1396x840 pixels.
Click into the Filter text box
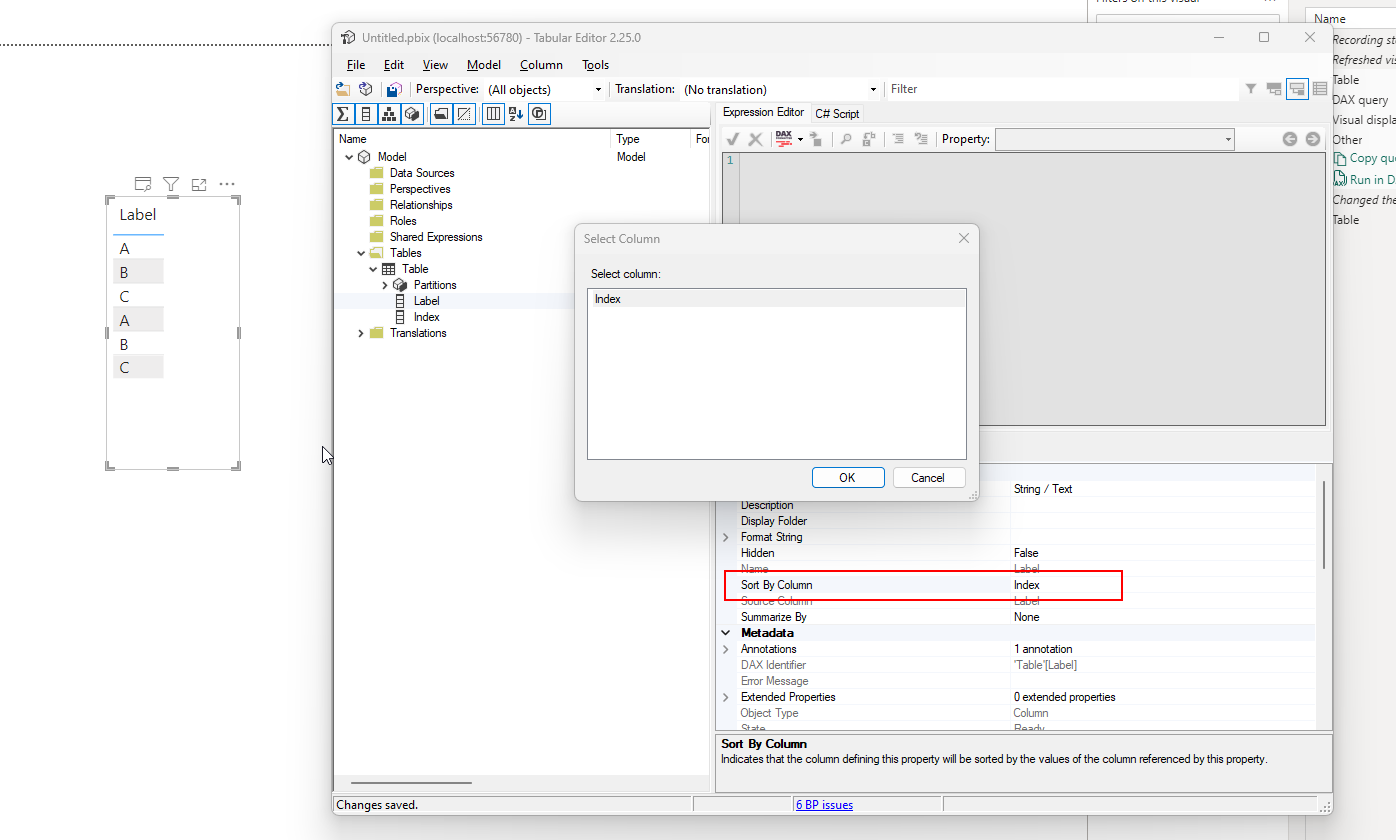[x=1062, y=89]
